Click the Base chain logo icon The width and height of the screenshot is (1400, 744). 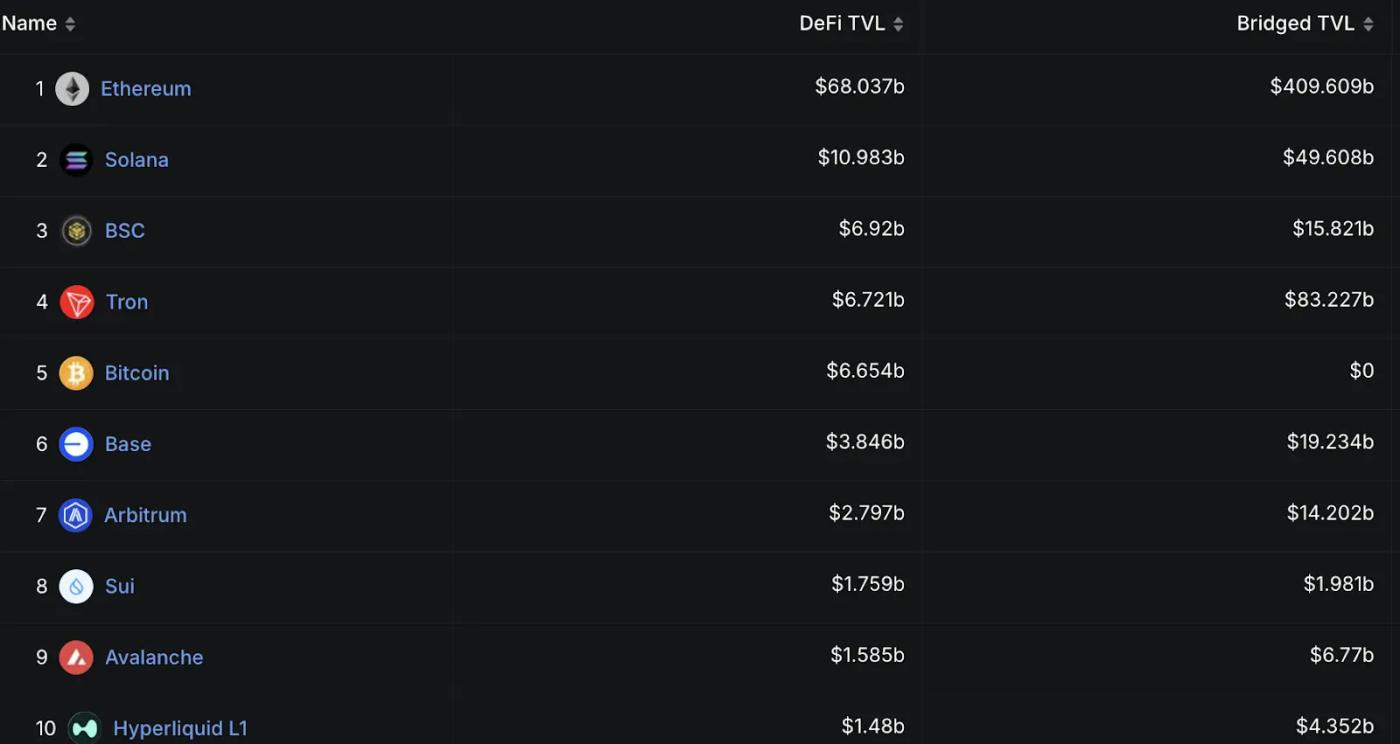76,444
